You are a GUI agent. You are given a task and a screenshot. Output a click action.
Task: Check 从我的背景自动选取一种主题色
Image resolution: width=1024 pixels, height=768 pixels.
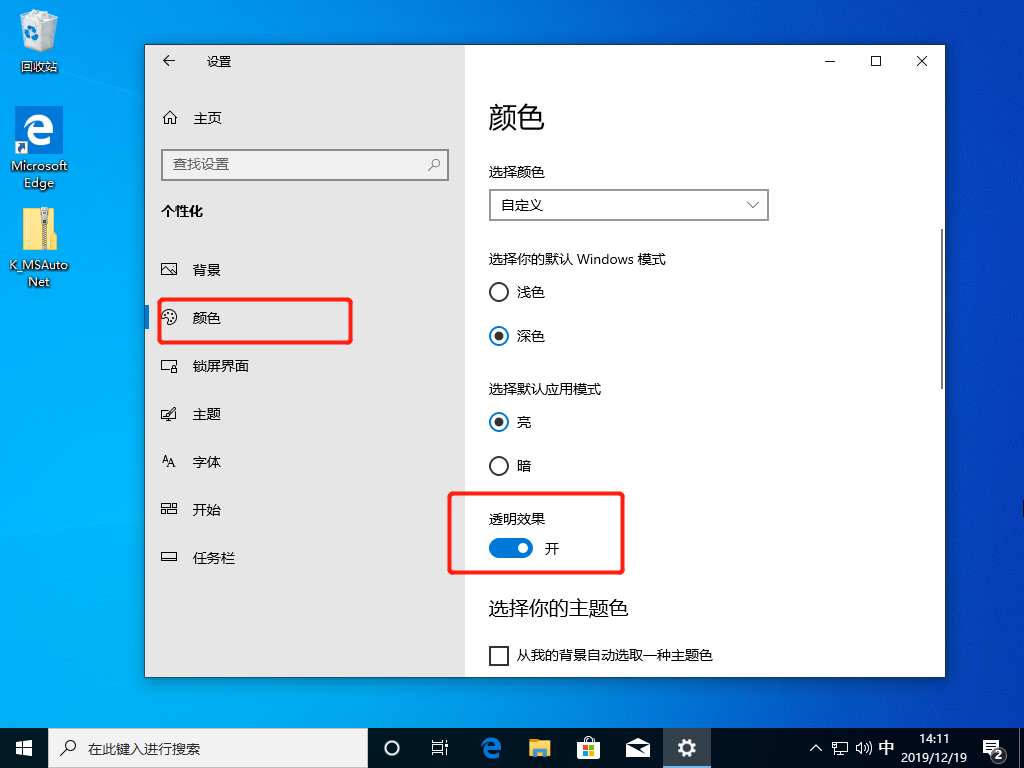(x=498, y=655)
